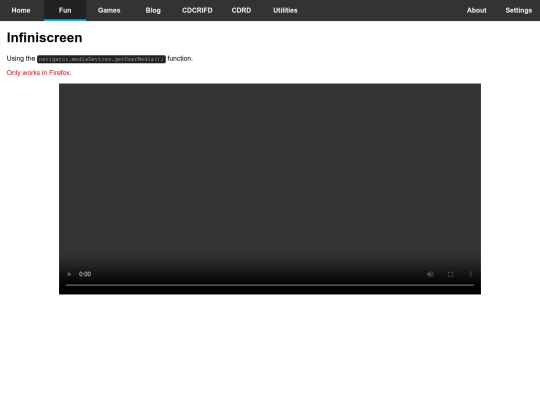Play the Infiniscreen video
This screenshot has height=405, width=540.
point(69,274)
